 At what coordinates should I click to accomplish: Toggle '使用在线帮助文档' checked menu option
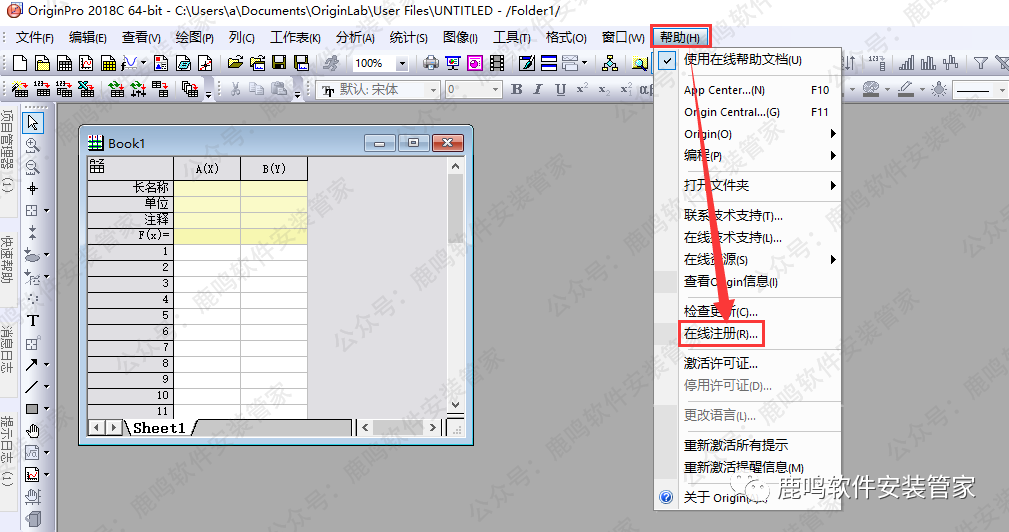[x=742, y=60]
